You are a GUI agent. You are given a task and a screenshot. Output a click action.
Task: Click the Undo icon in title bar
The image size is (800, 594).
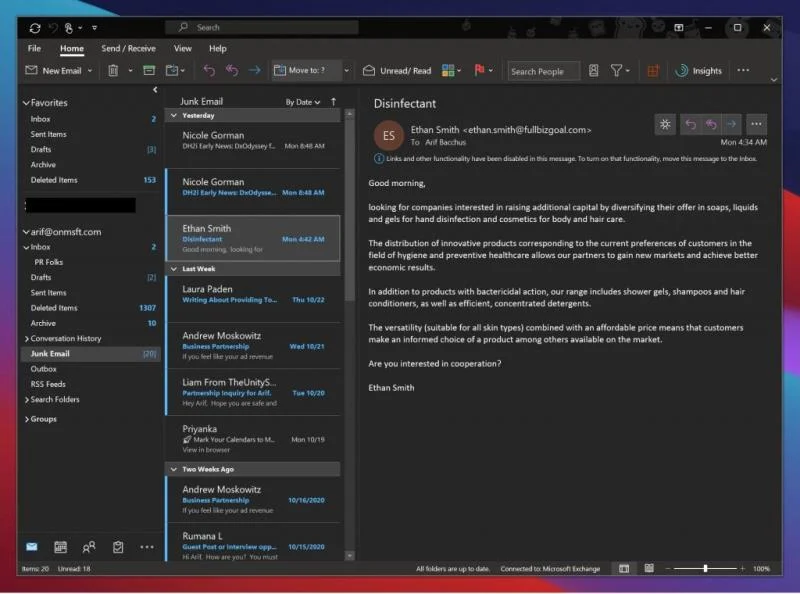(53, 28)
